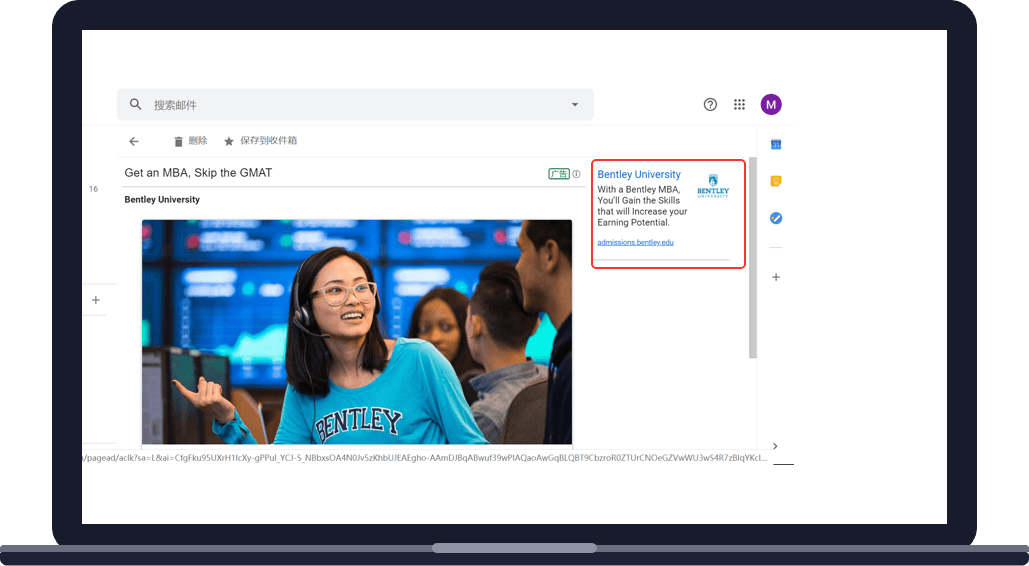
Task: Open the Bentley student ad image
Action: coord(357,332)
